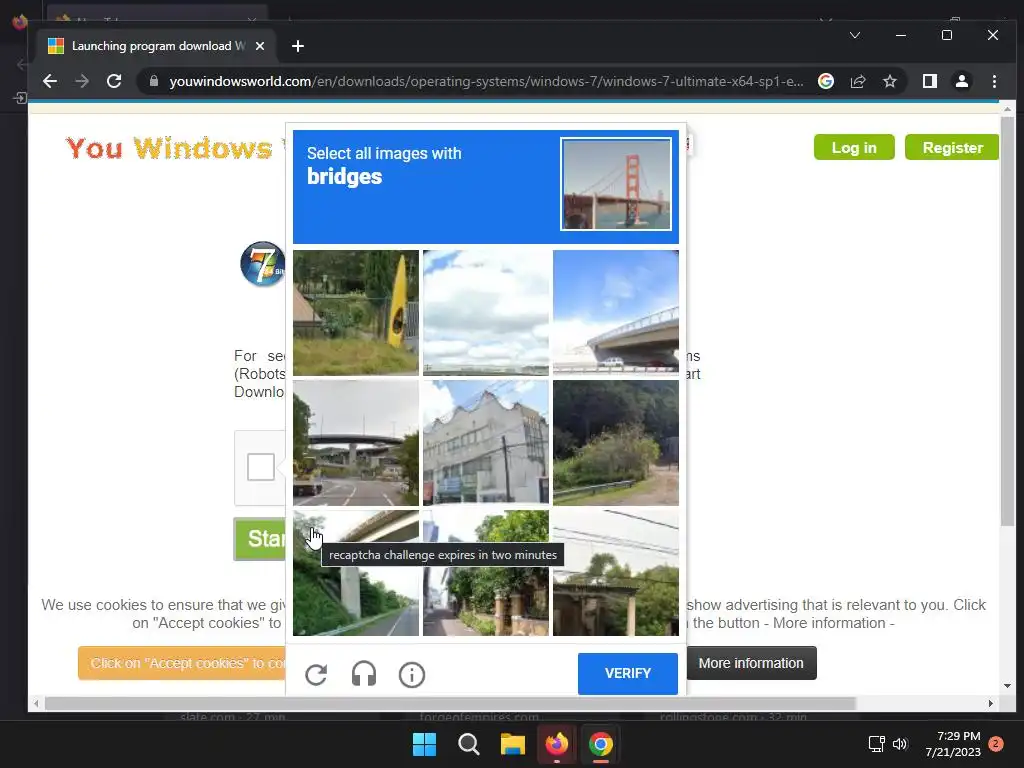
Task: Go back in Chrome
Action: [x=50, y=81]
